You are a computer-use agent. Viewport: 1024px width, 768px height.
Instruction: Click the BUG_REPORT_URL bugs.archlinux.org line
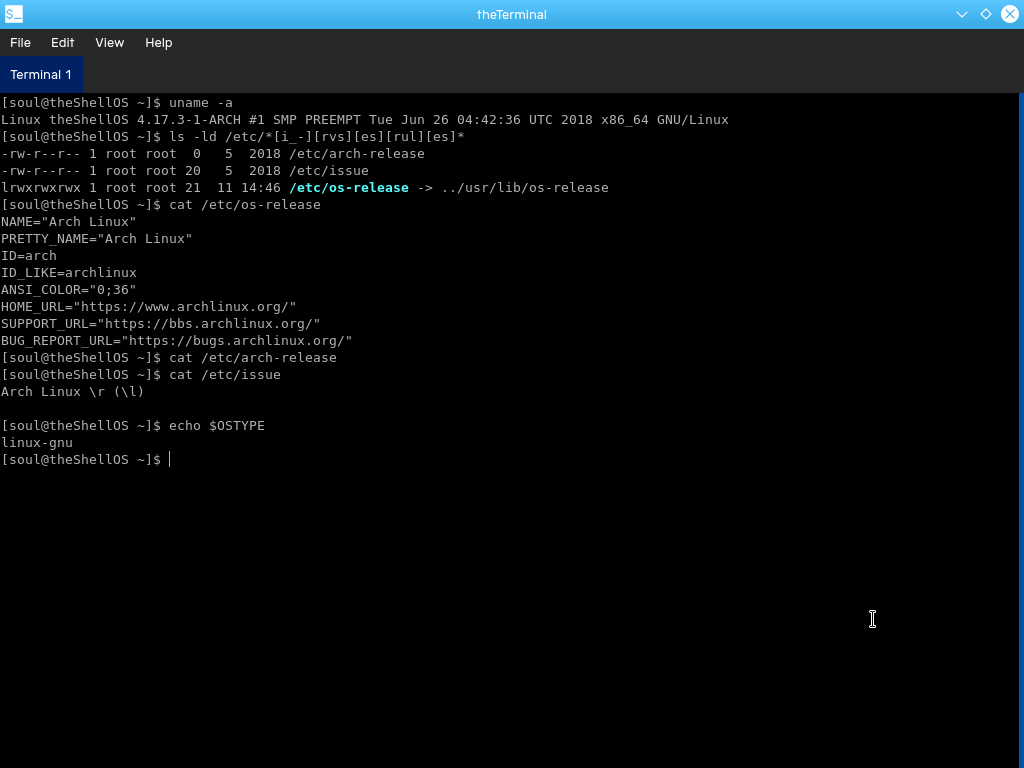pos(176,340)
